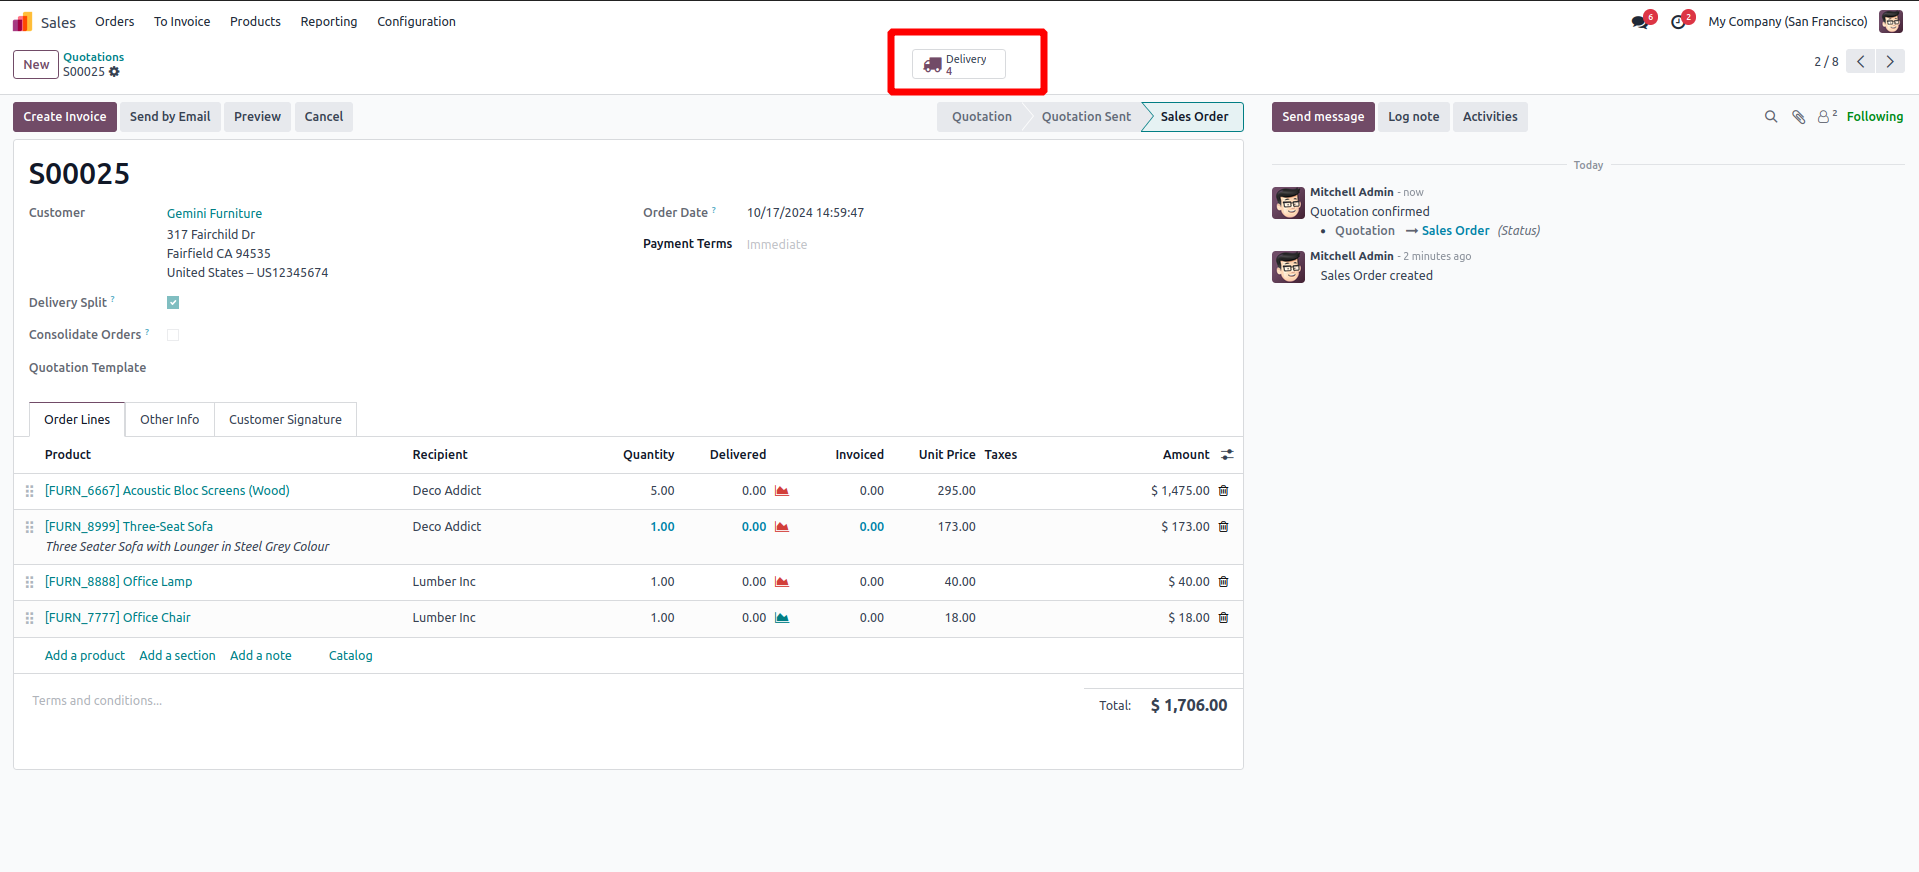The width and height of the screenshot is (1919, 872).
Task: Toggle the Following subscription status
Action: [x=1874, y=117]
